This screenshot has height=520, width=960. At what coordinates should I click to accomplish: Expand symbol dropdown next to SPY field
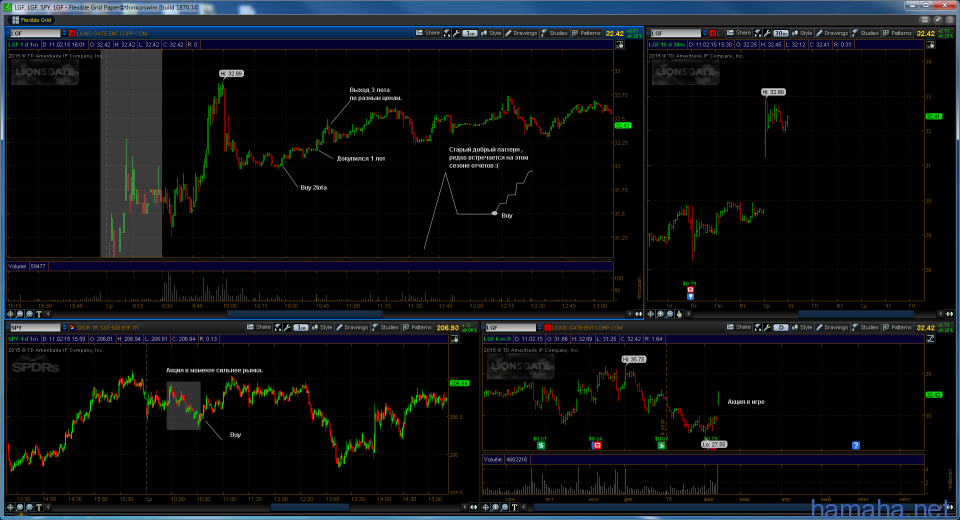[64, 328]
